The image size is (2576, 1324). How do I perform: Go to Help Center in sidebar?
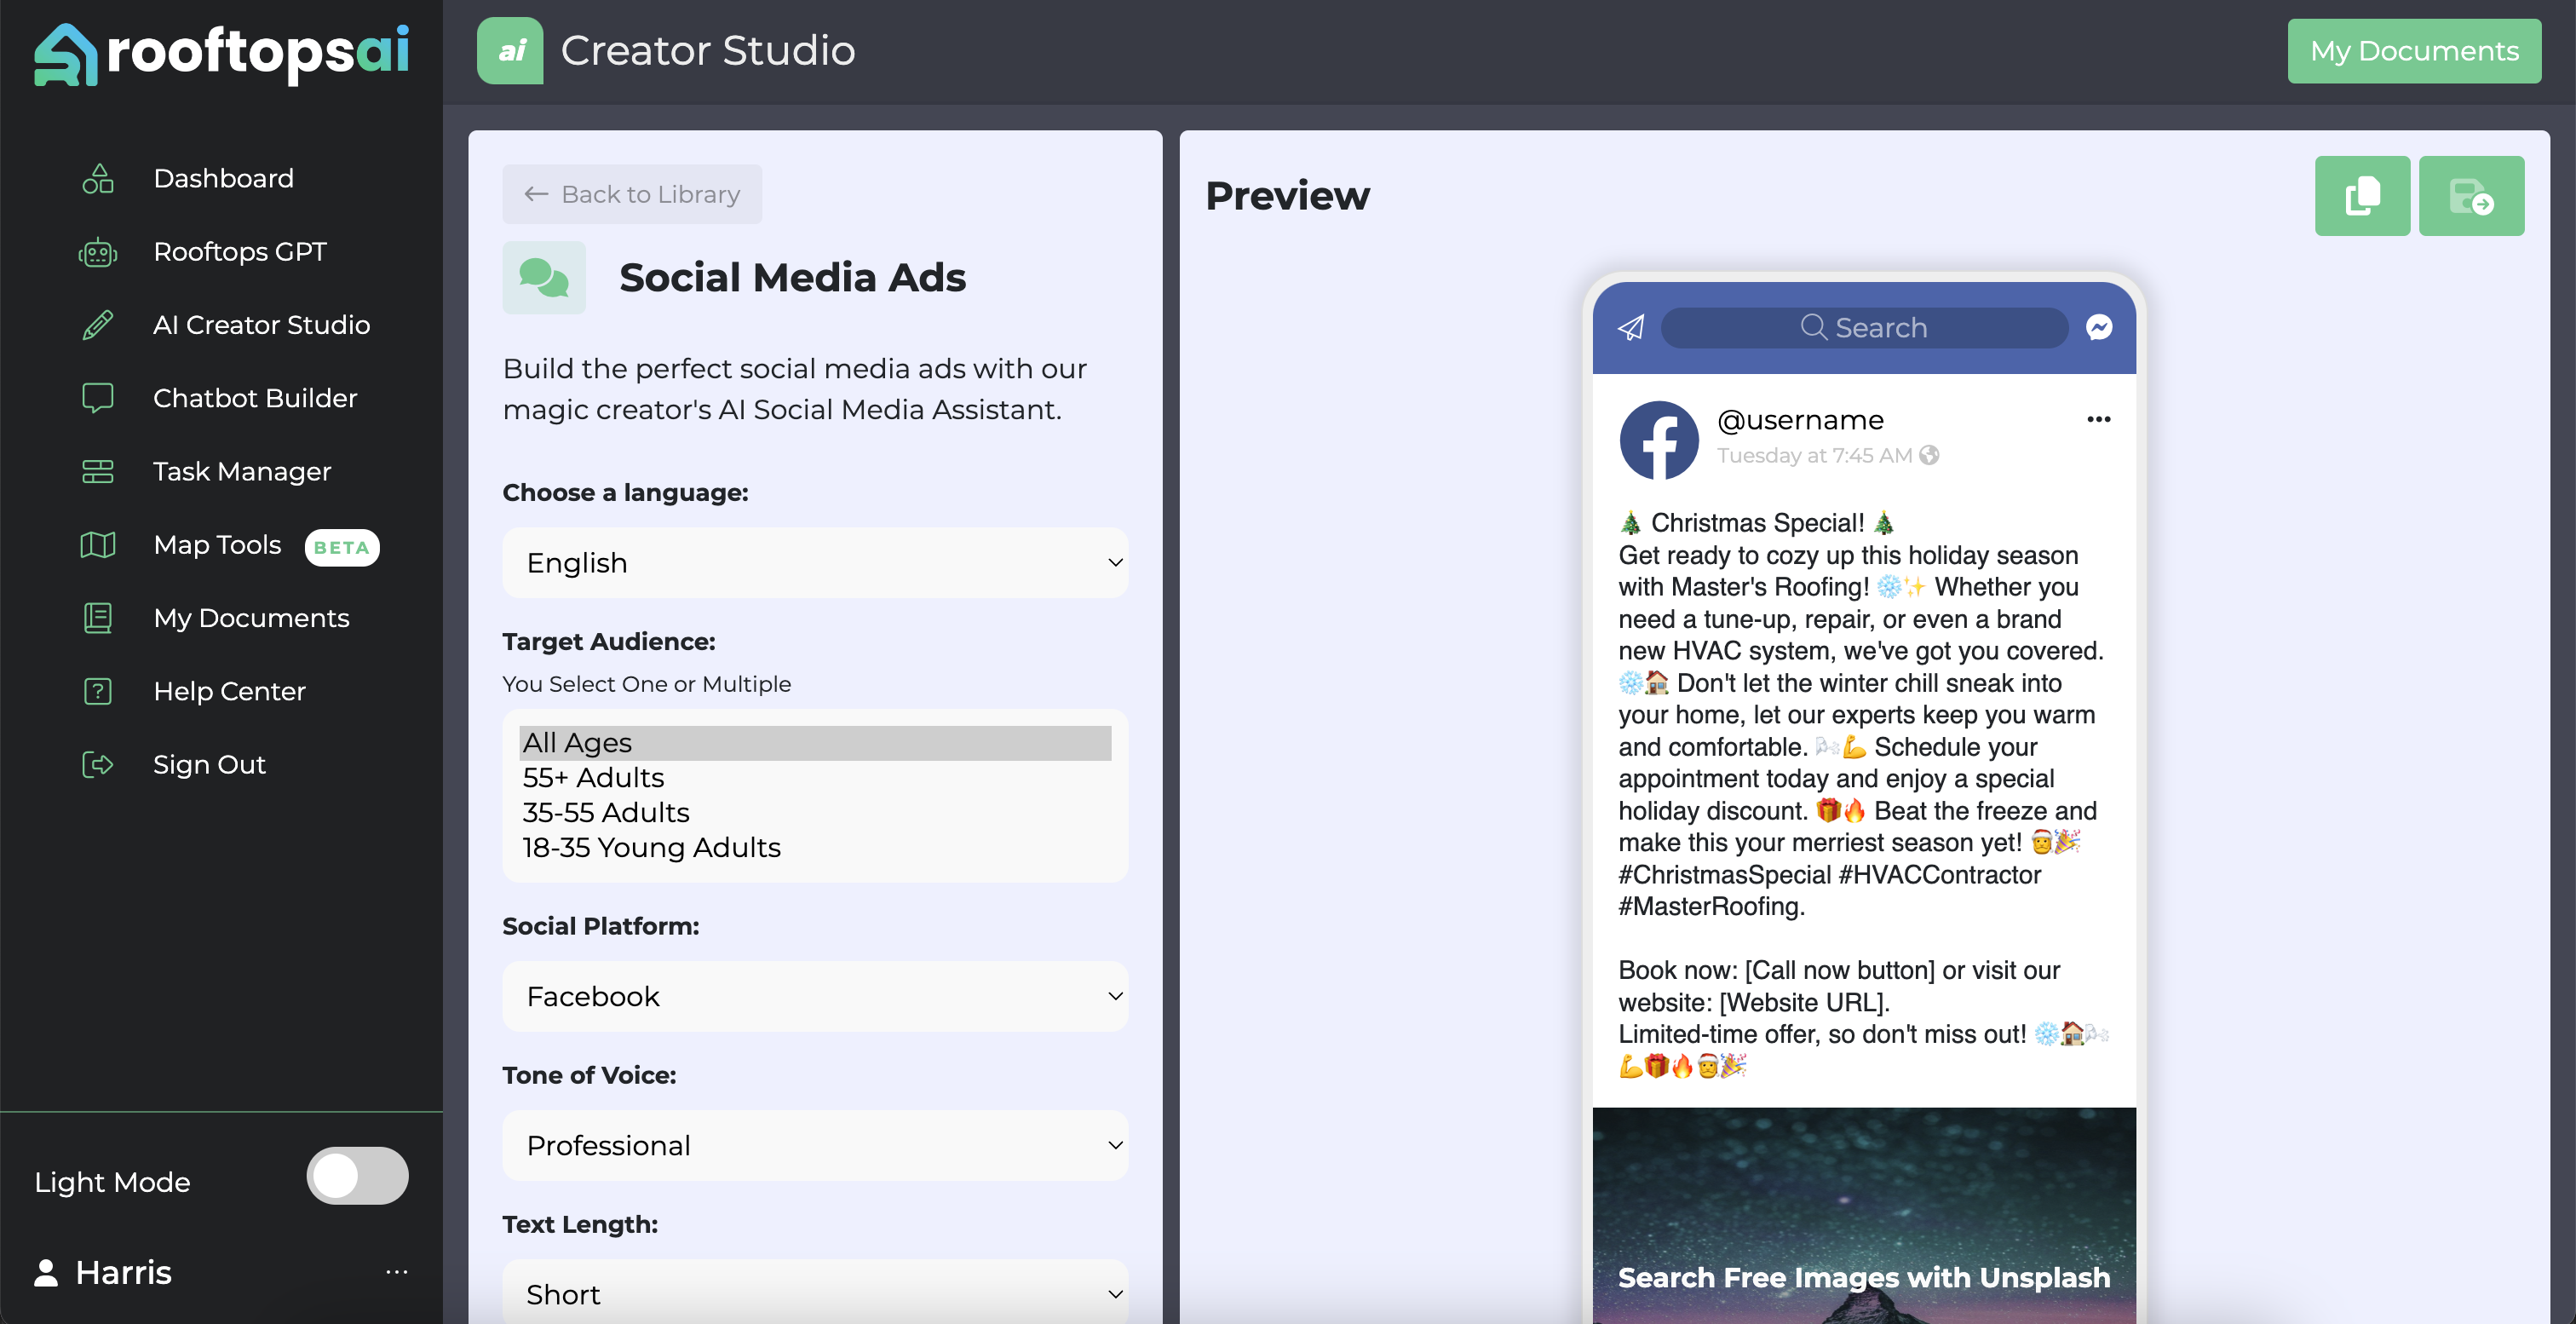(229, 691)
